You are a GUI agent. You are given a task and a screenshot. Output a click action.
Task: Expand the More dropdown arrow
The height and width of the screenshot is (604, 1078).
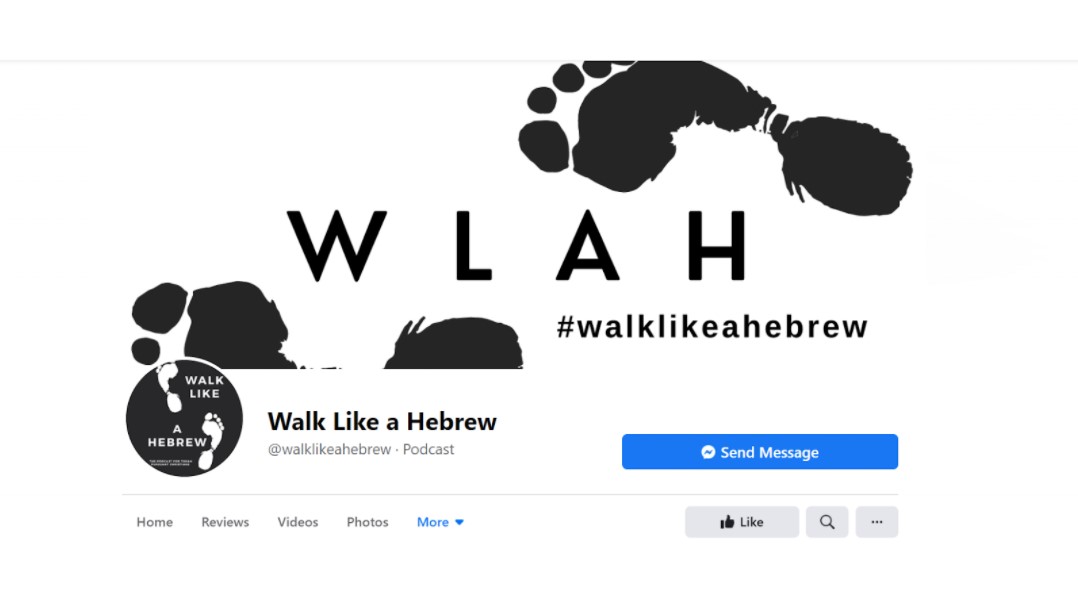click(x=459, y=522)
